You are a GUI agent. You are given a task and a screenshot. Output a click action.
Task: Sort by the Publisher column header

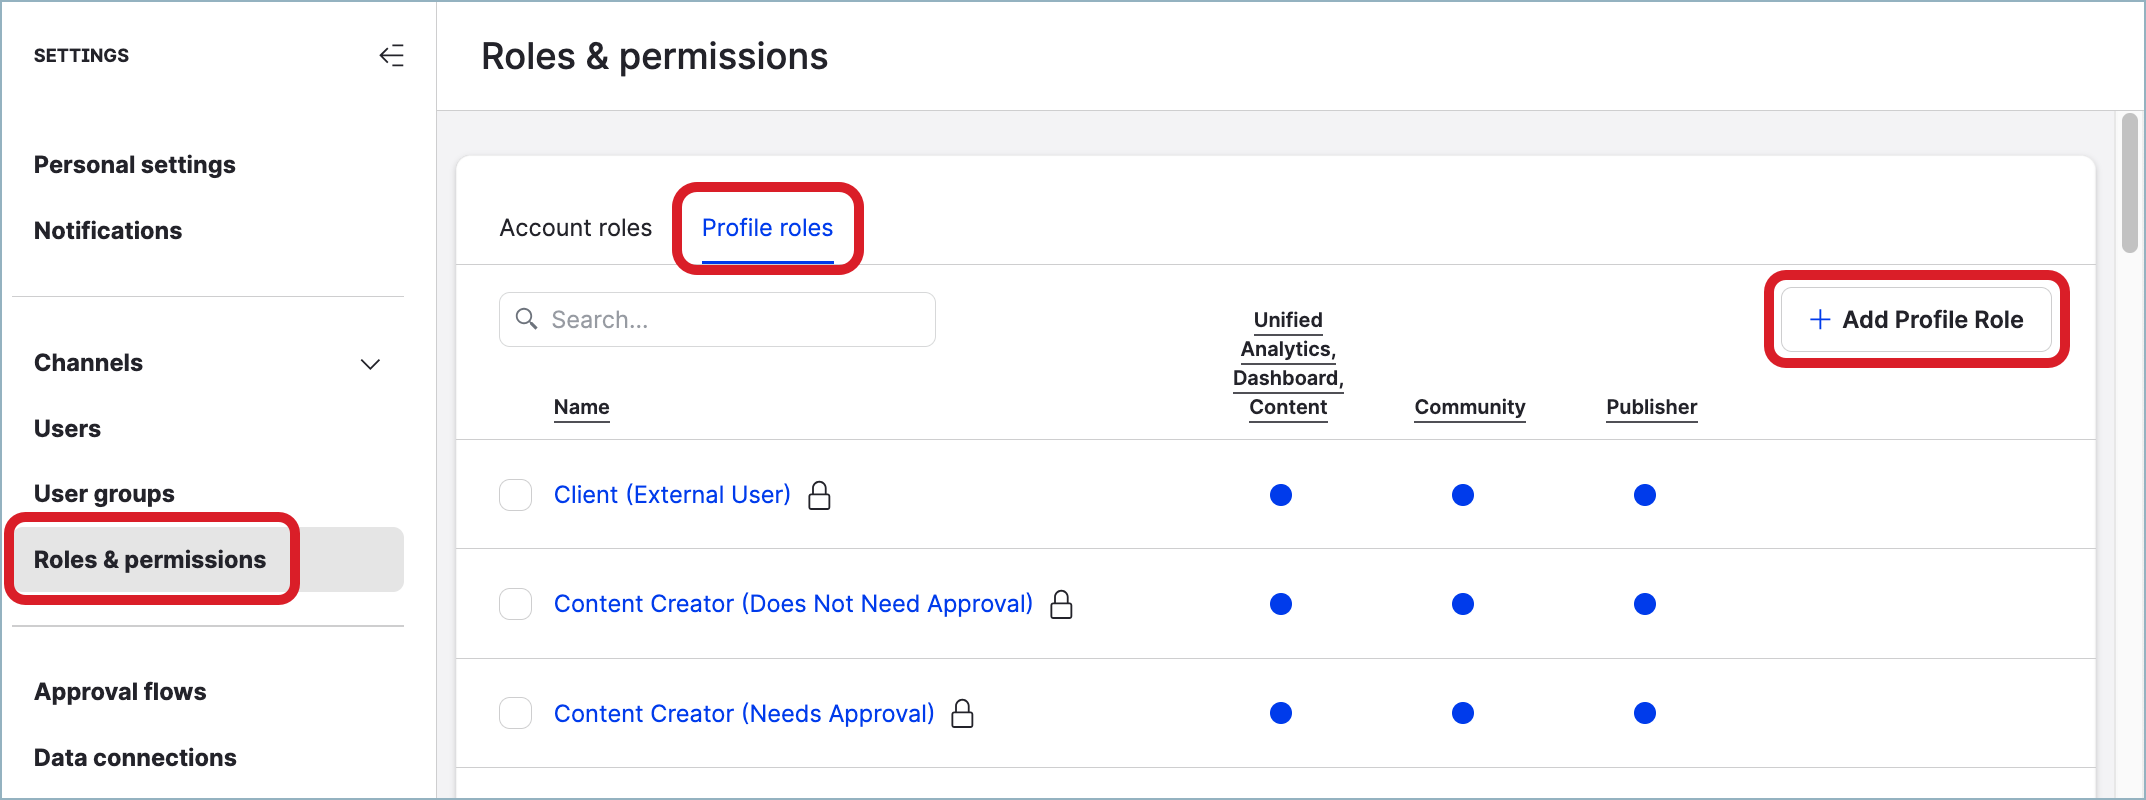(1651, 407)
